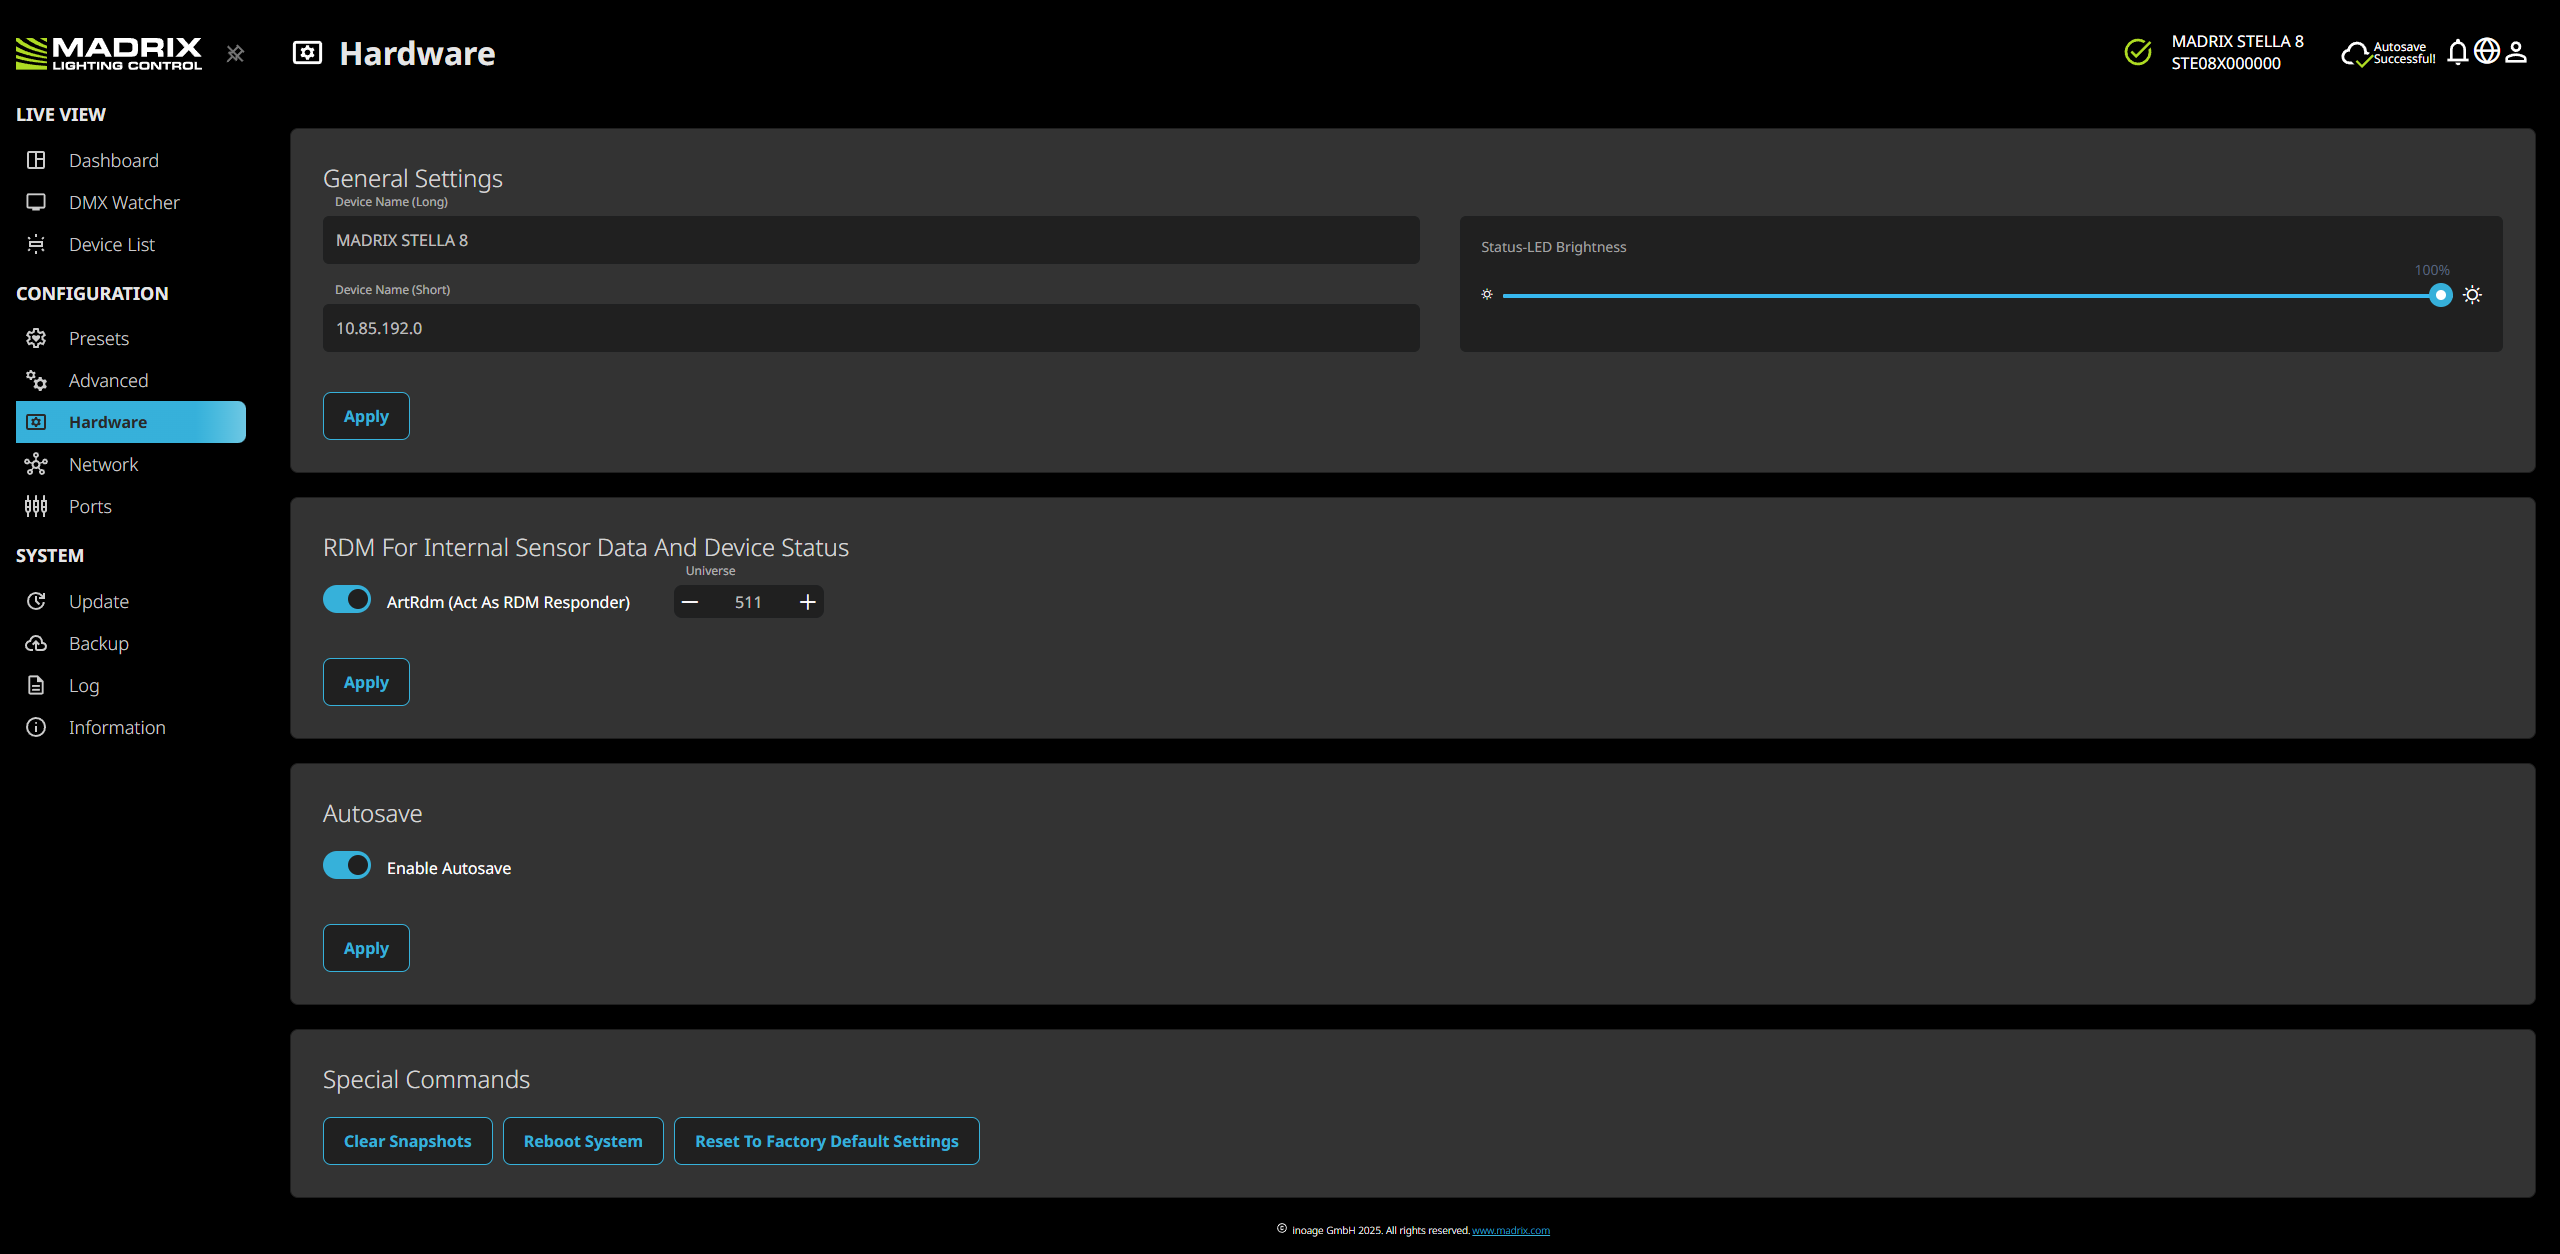Click the Backup cloud icon
Screen dimensions: 2560x1254
36,643
